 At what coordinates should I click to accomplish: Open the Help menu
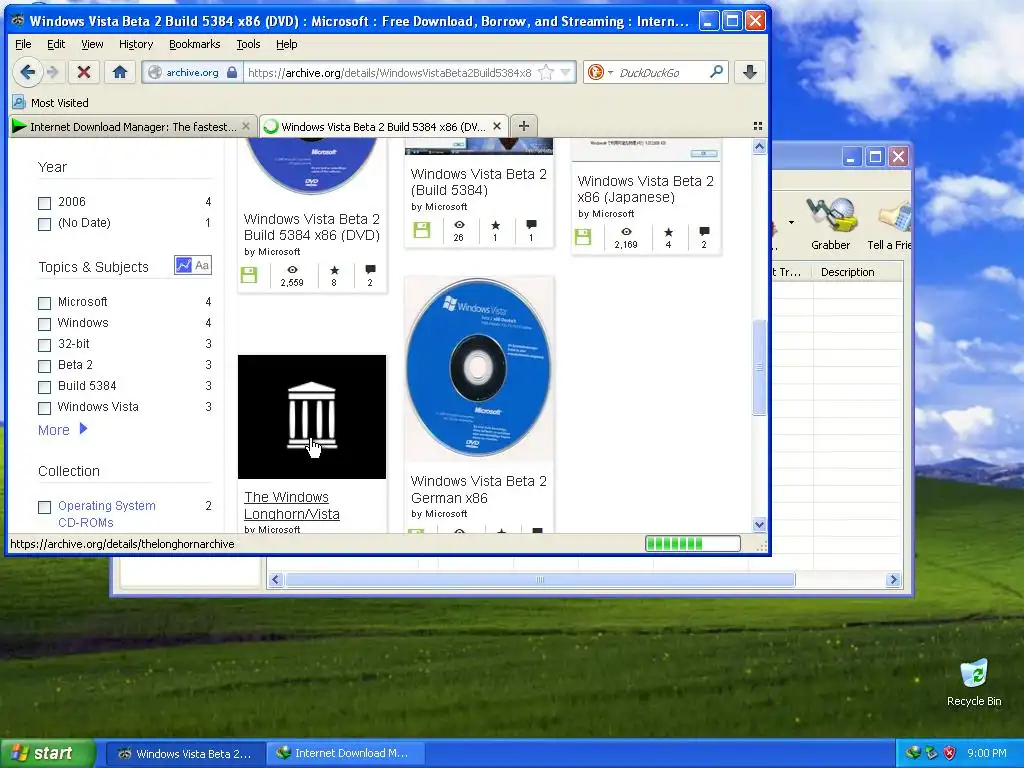click(x=287, y=44)
